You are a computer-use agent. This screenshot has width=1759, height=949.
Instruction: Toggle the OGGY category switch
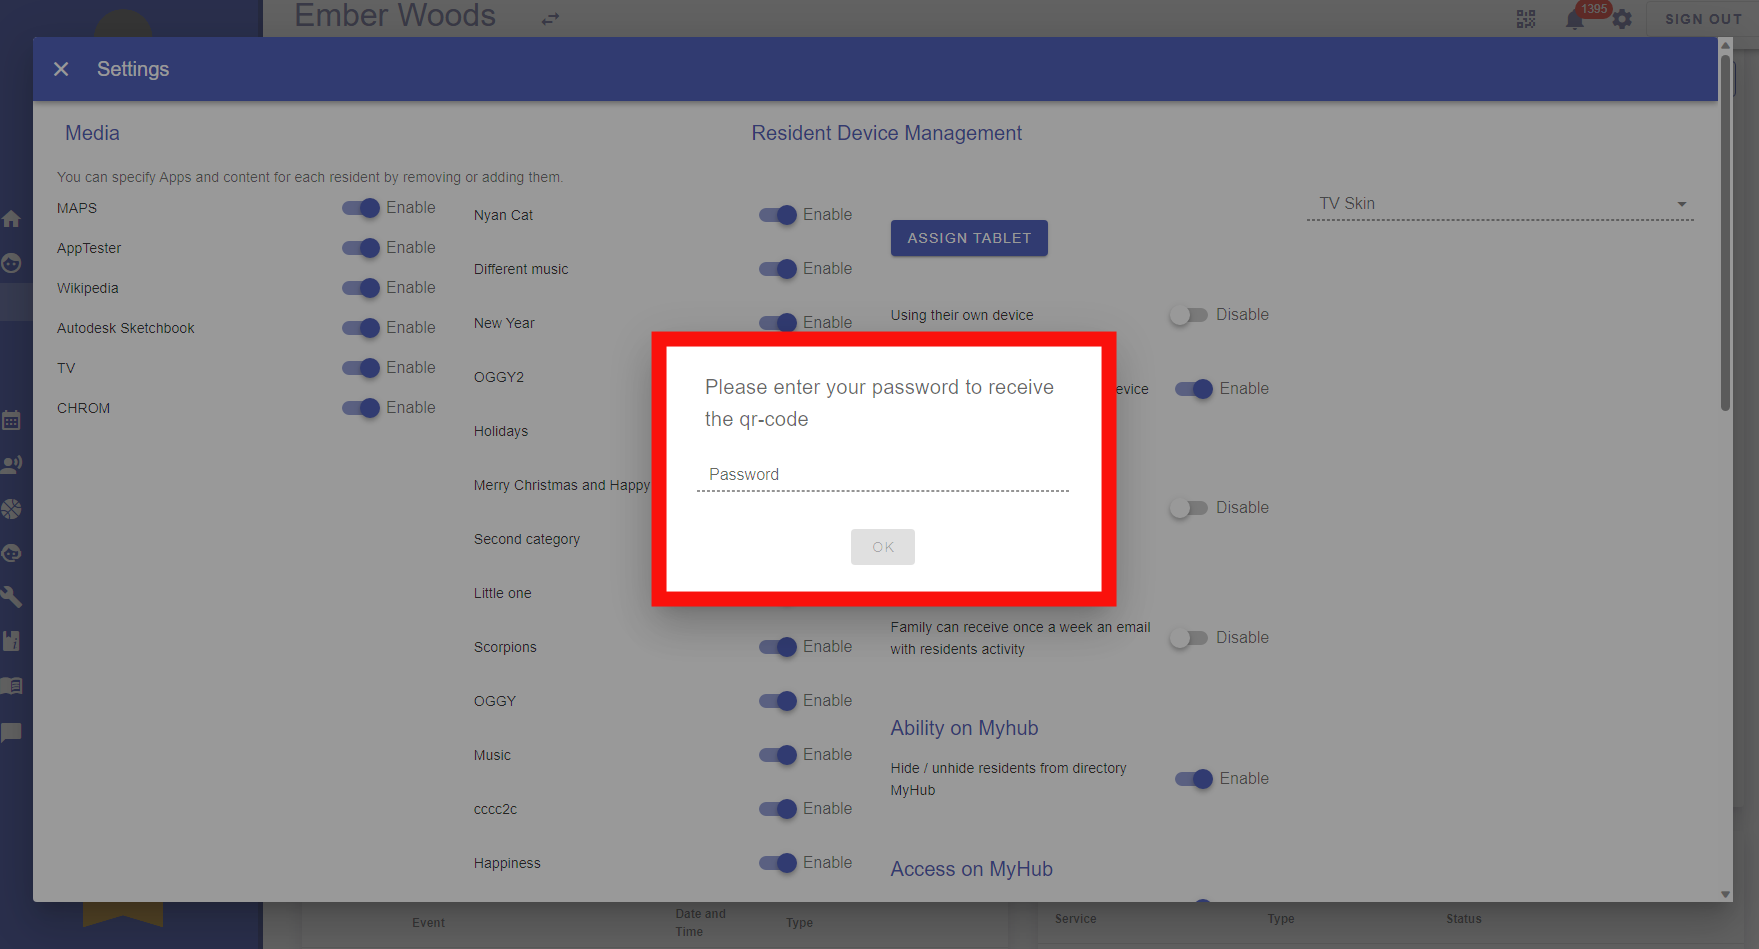(778, 701)
